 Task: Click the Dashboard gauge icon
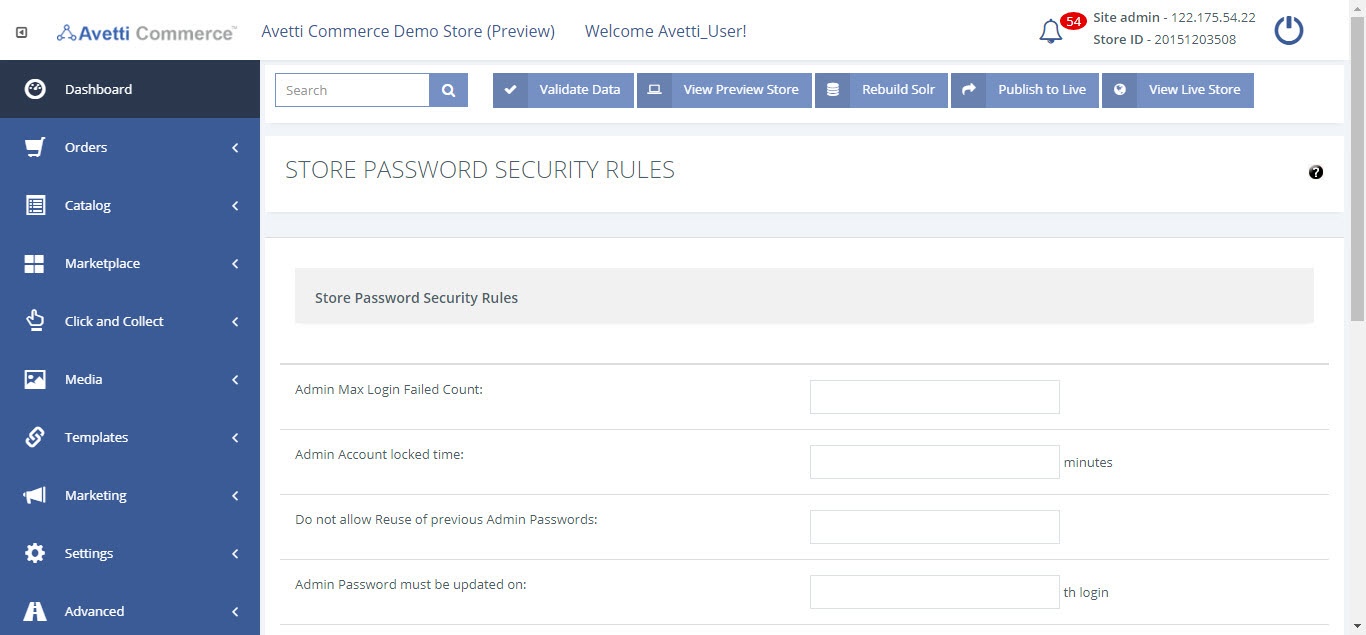(35, 89)
